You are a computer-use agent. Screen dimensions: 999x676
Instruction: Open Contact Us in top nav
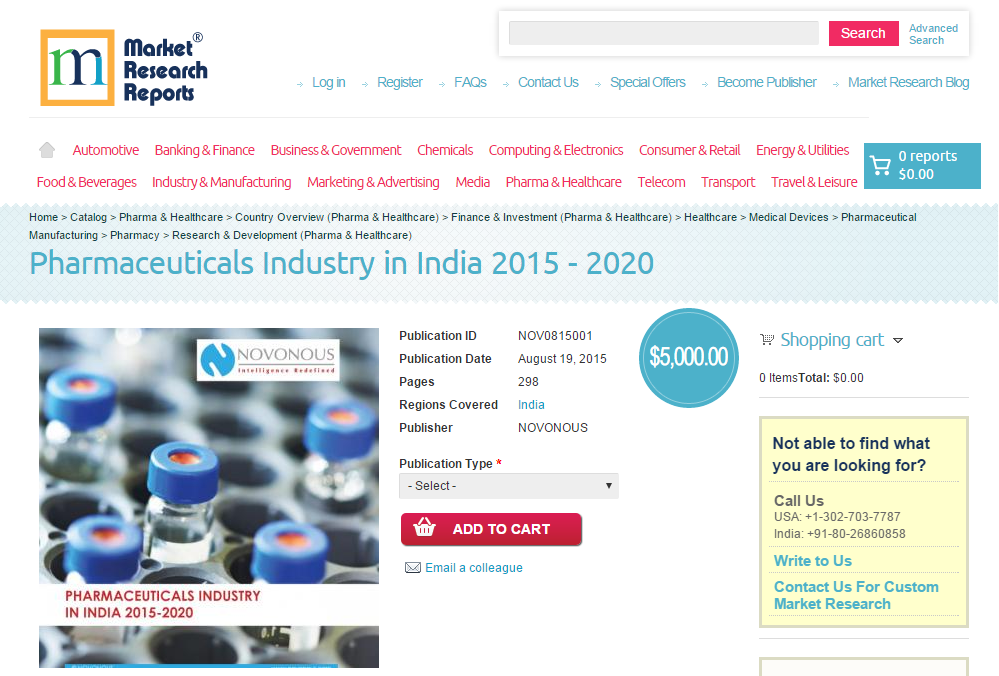(548, 83)
